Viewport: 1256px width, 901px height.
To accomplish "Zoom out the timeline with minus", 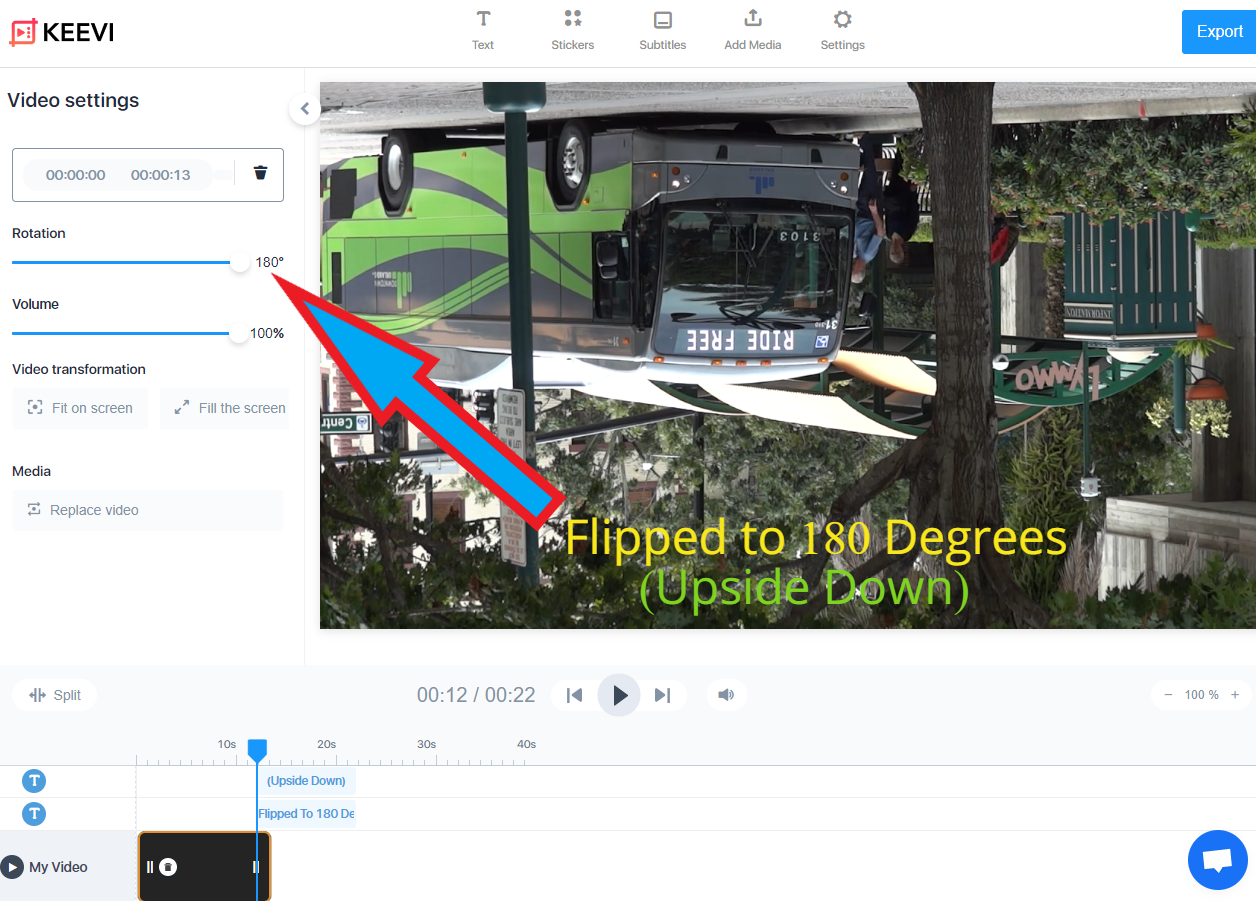I will pyautogui.click(x=1168, y=695).
